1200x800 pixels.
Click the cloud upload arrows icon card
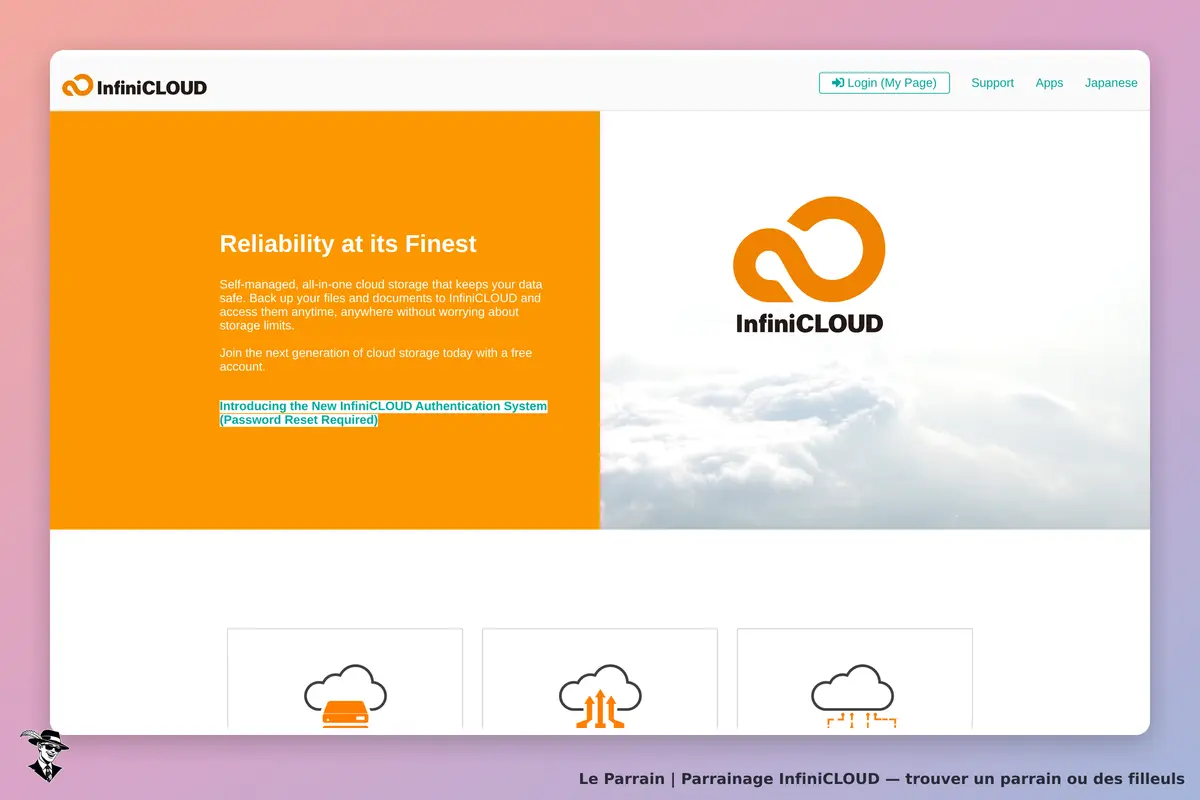600,679
